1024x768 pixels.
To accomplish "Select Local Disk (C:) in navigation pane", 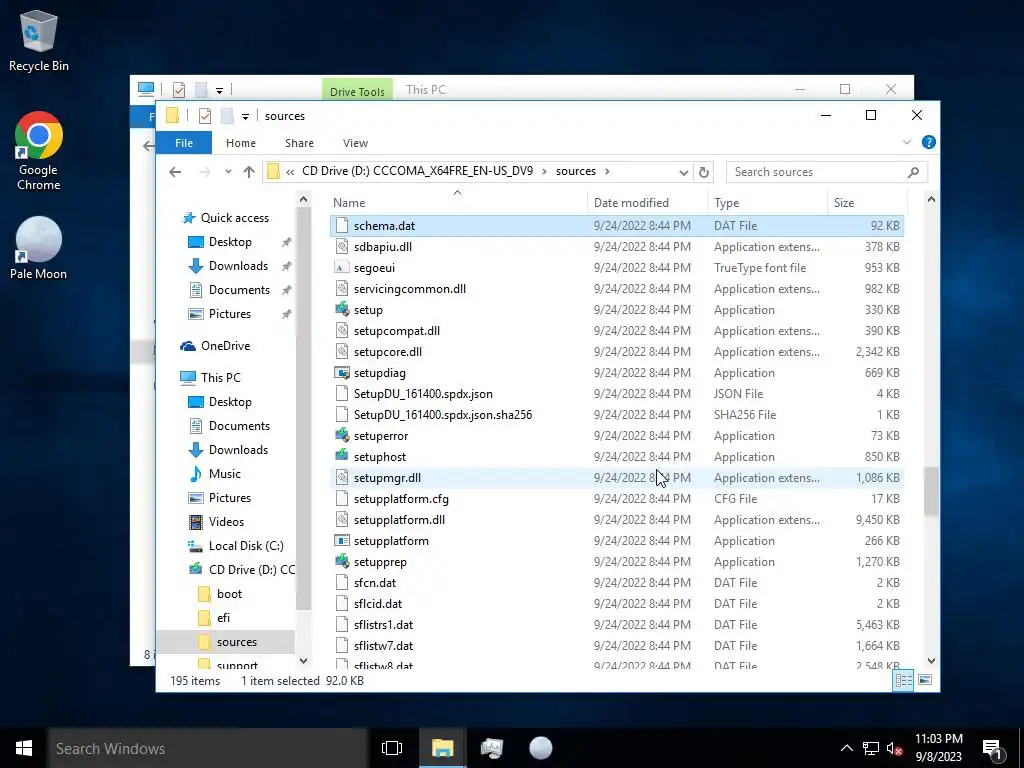I will pyautogui.click(x=246, y=546).
